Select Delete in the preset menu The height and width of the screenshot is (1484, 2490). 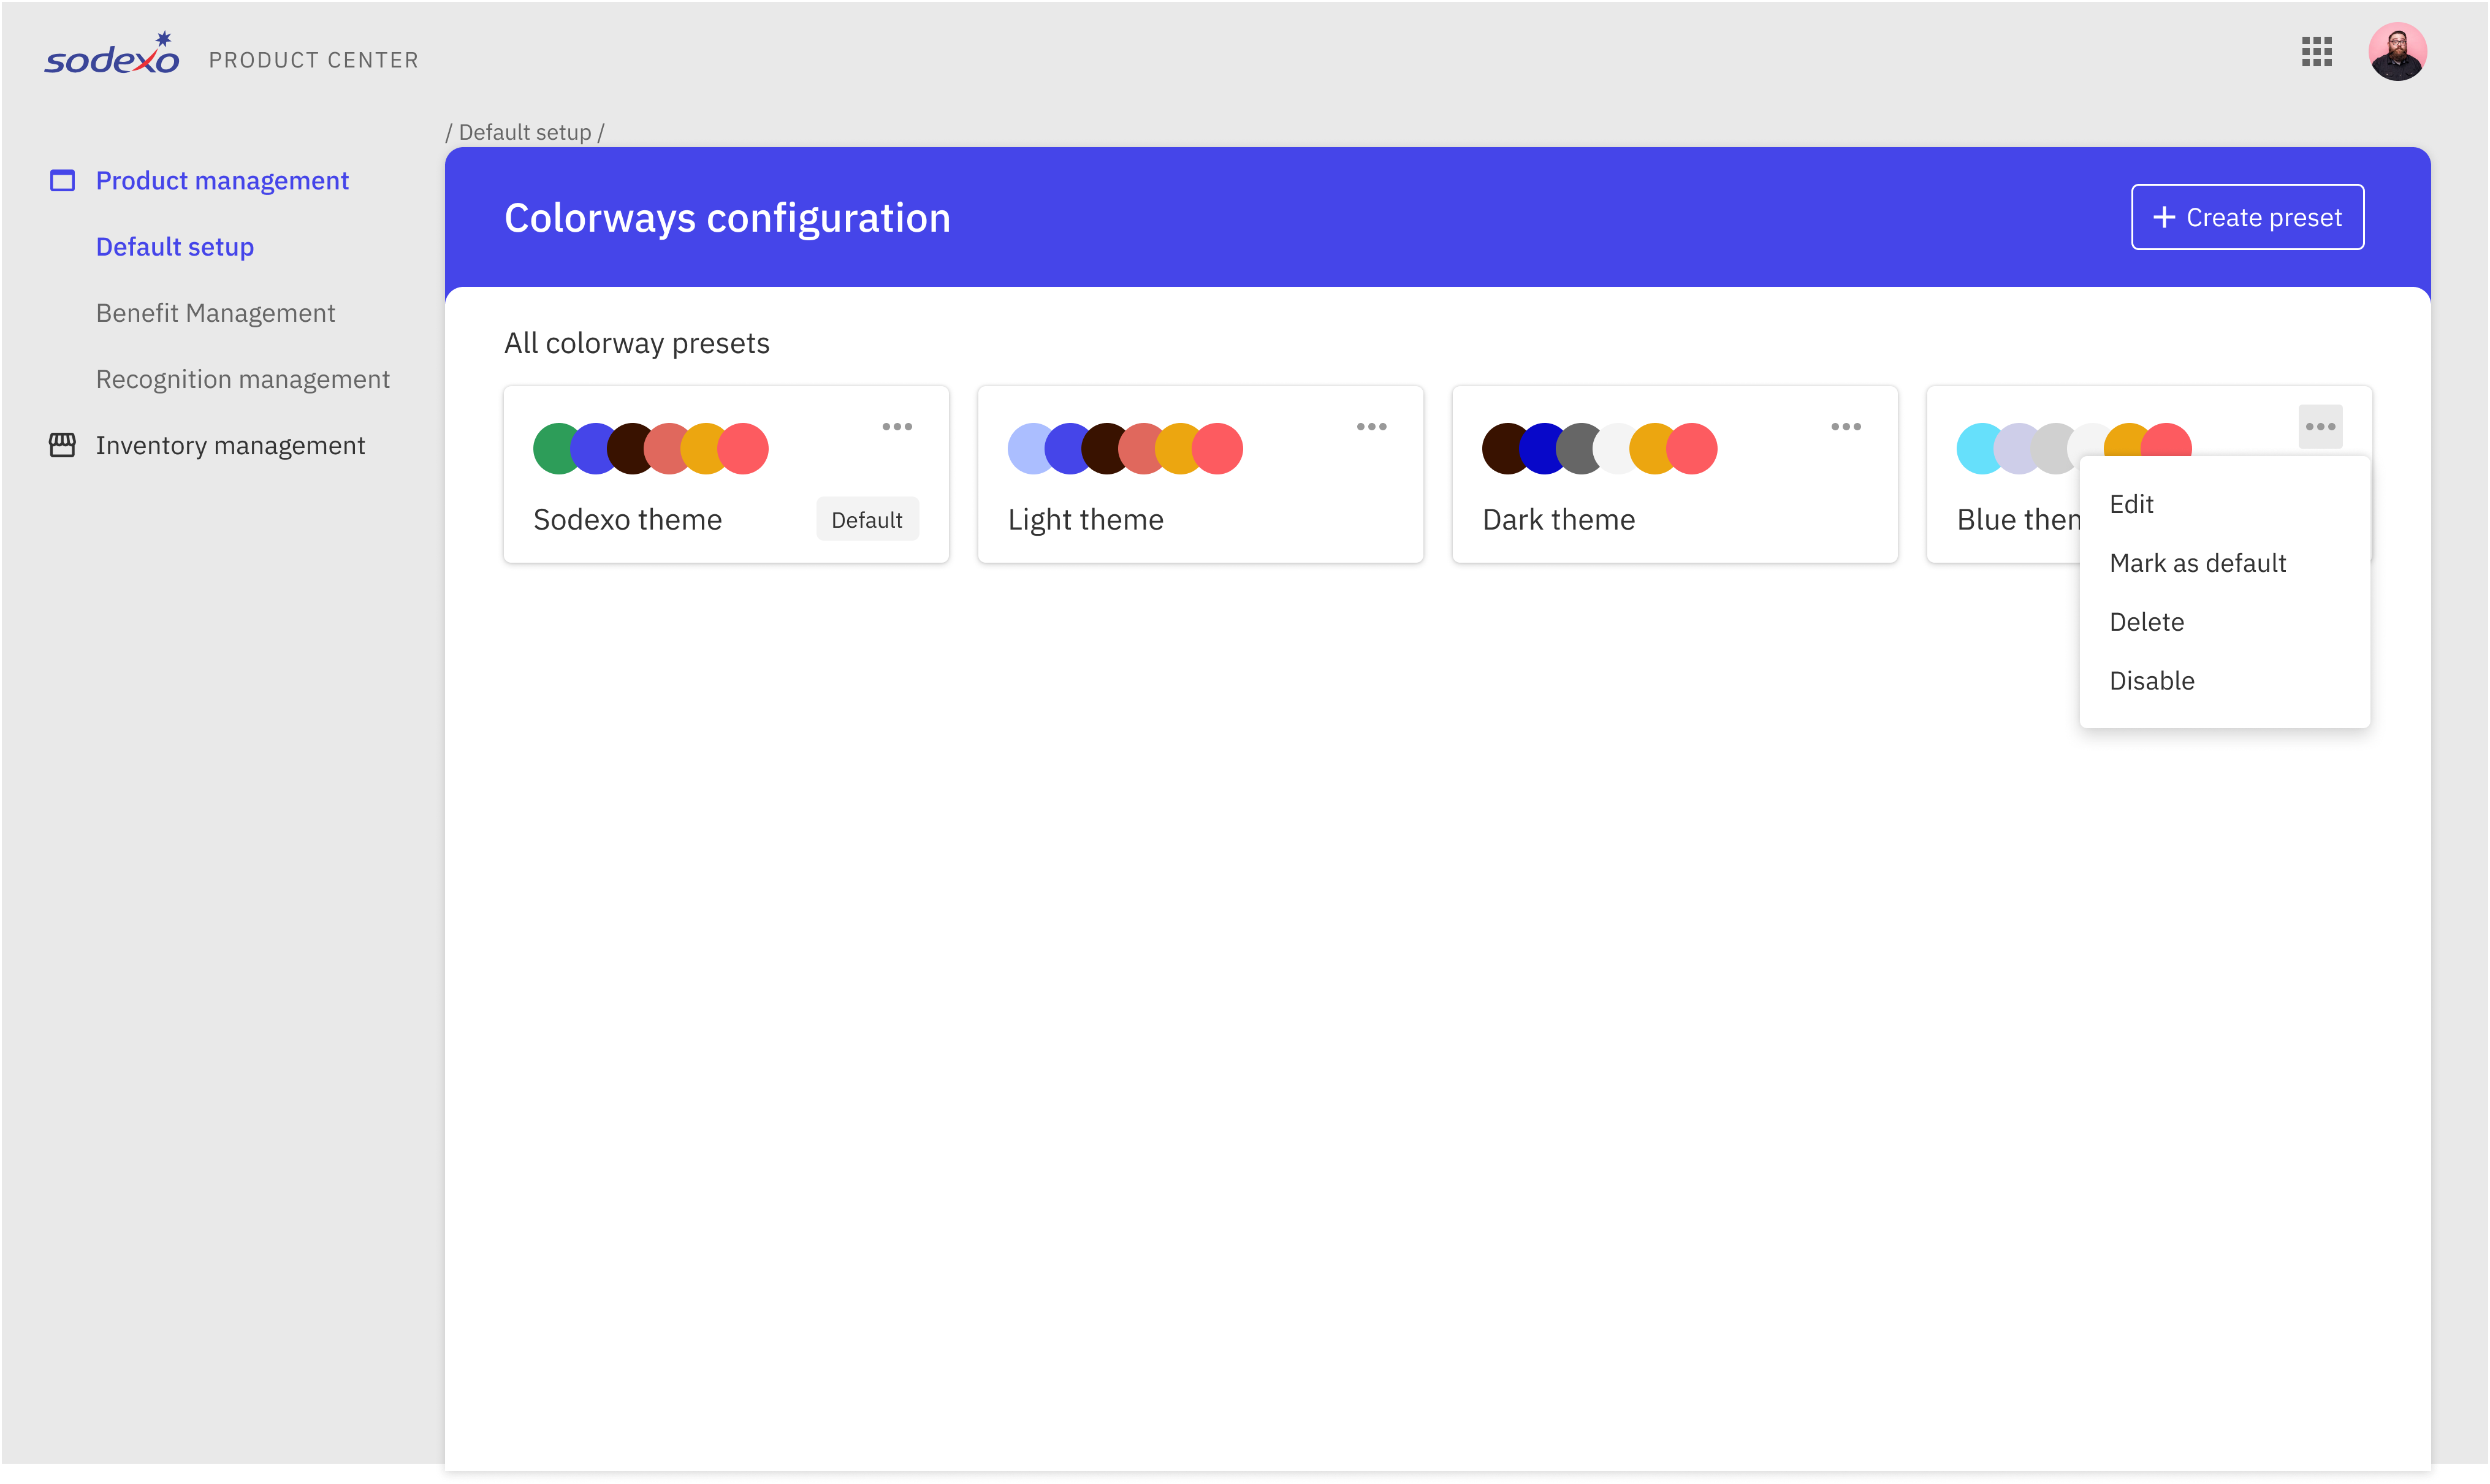pos(2146,622)
